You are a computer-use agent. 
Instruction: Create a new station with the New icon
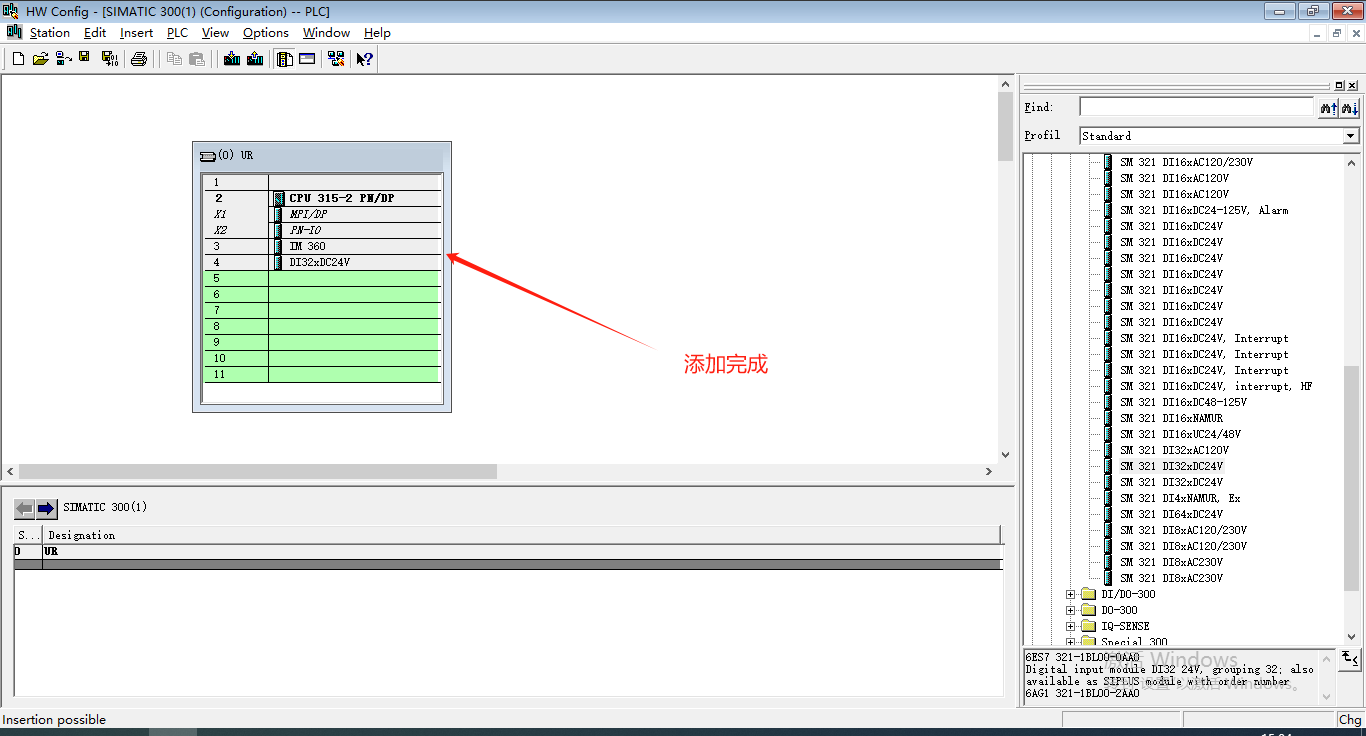[18, 59]
